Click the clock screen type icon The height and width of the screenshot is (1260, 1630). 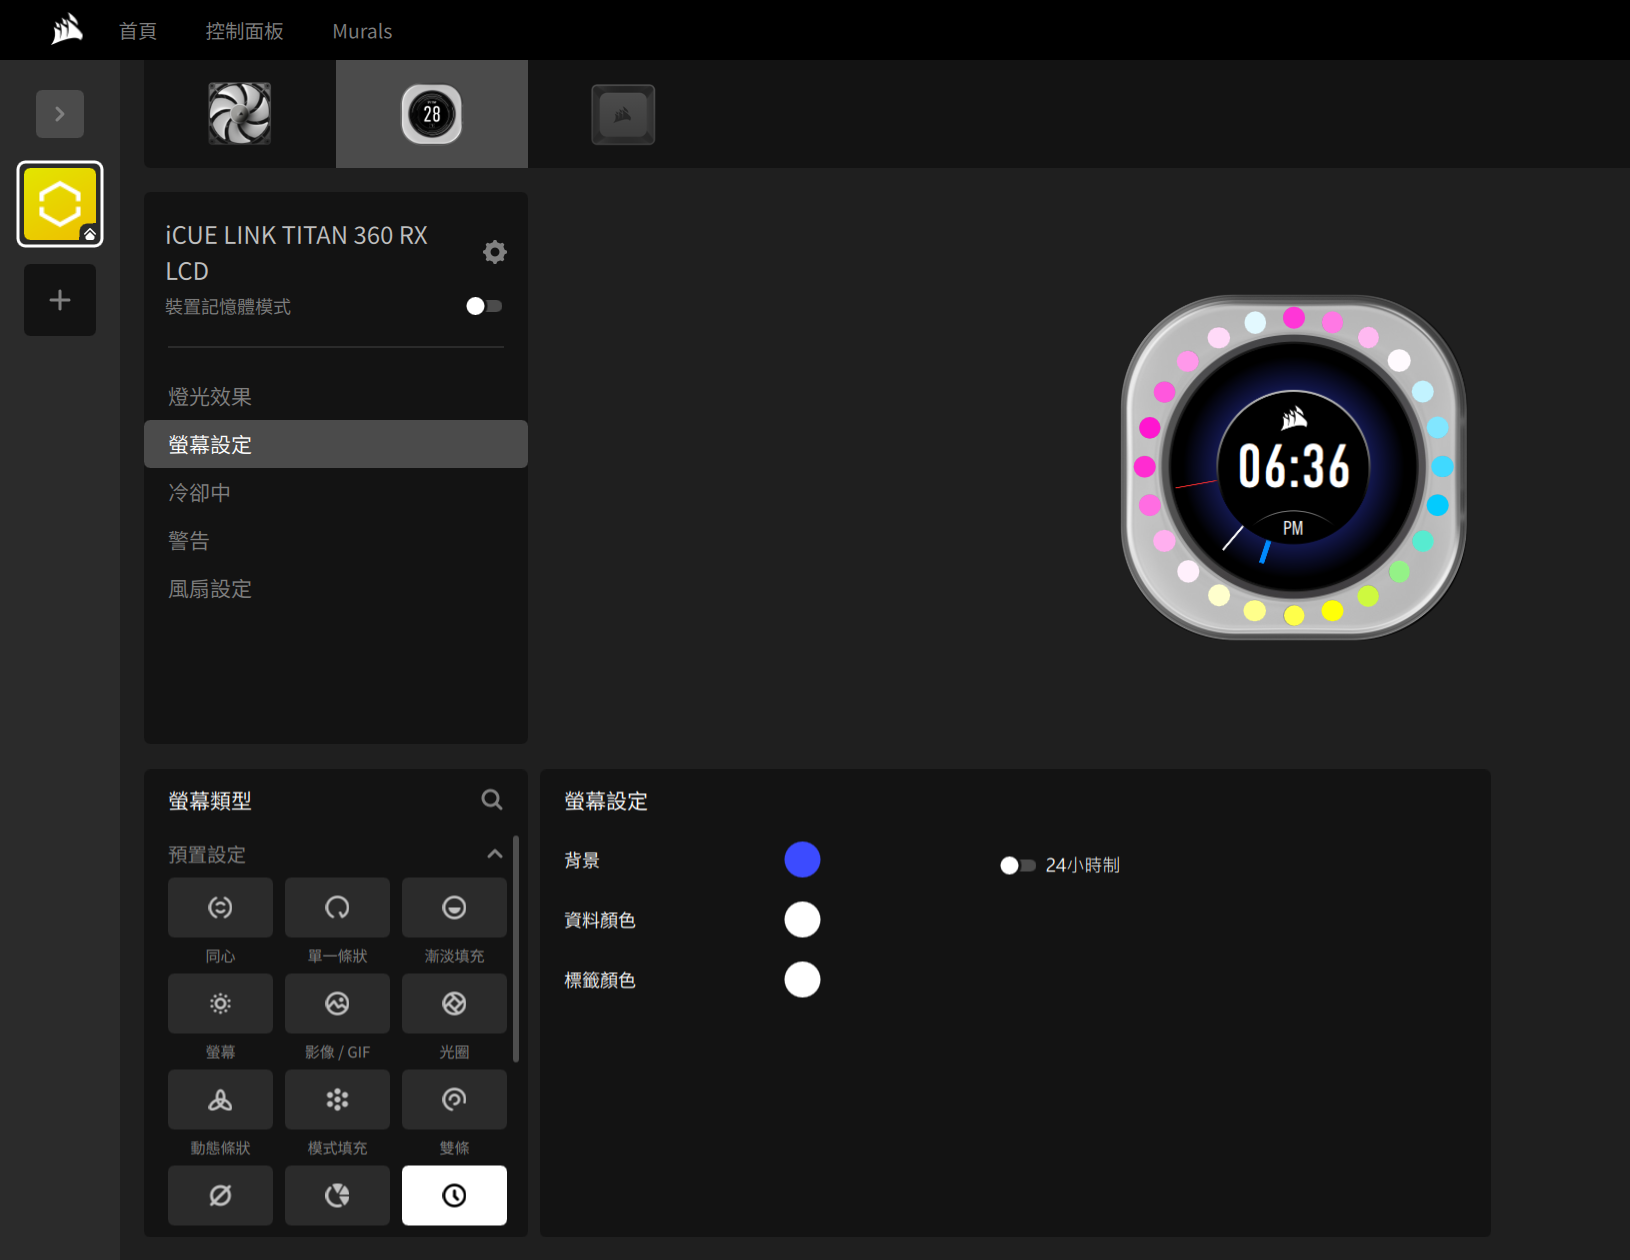454,1195
